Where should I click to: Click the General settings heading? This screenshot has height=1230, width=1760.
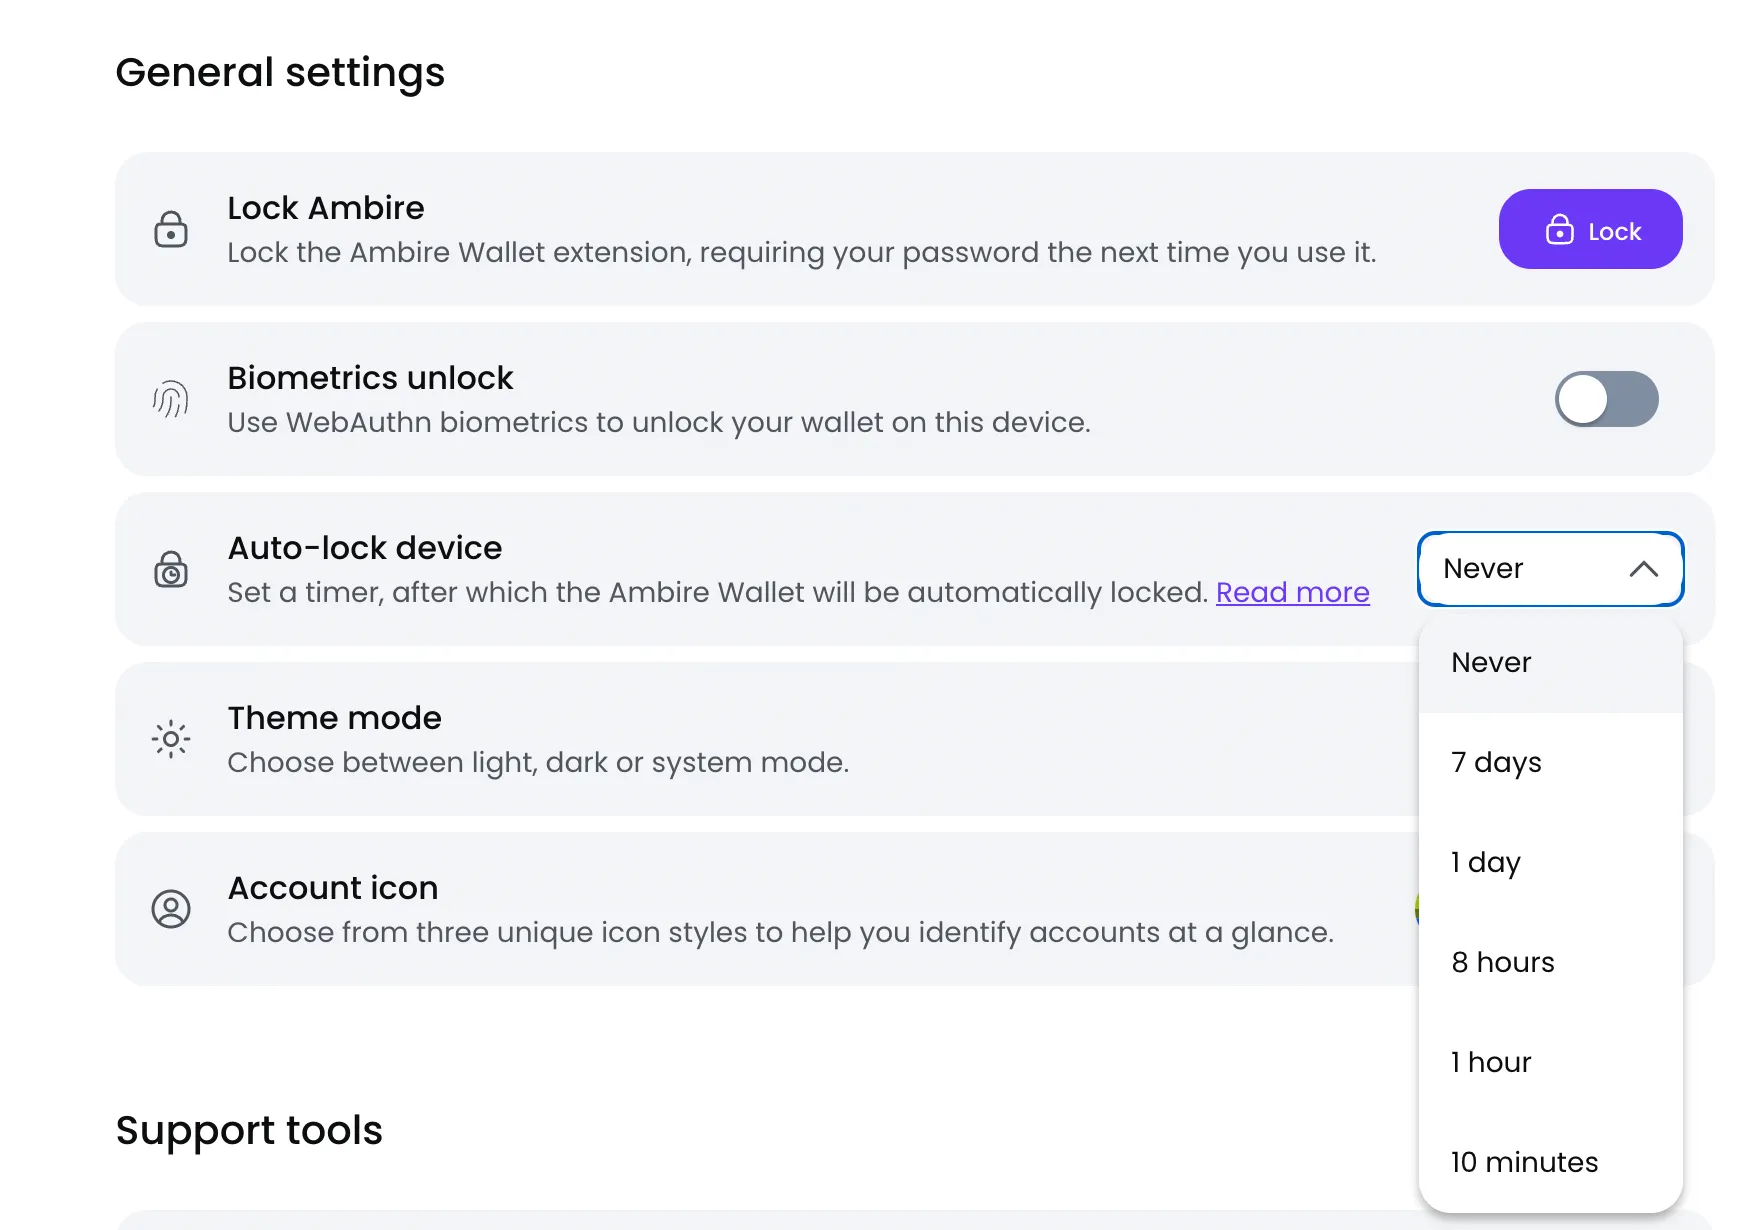280,73
